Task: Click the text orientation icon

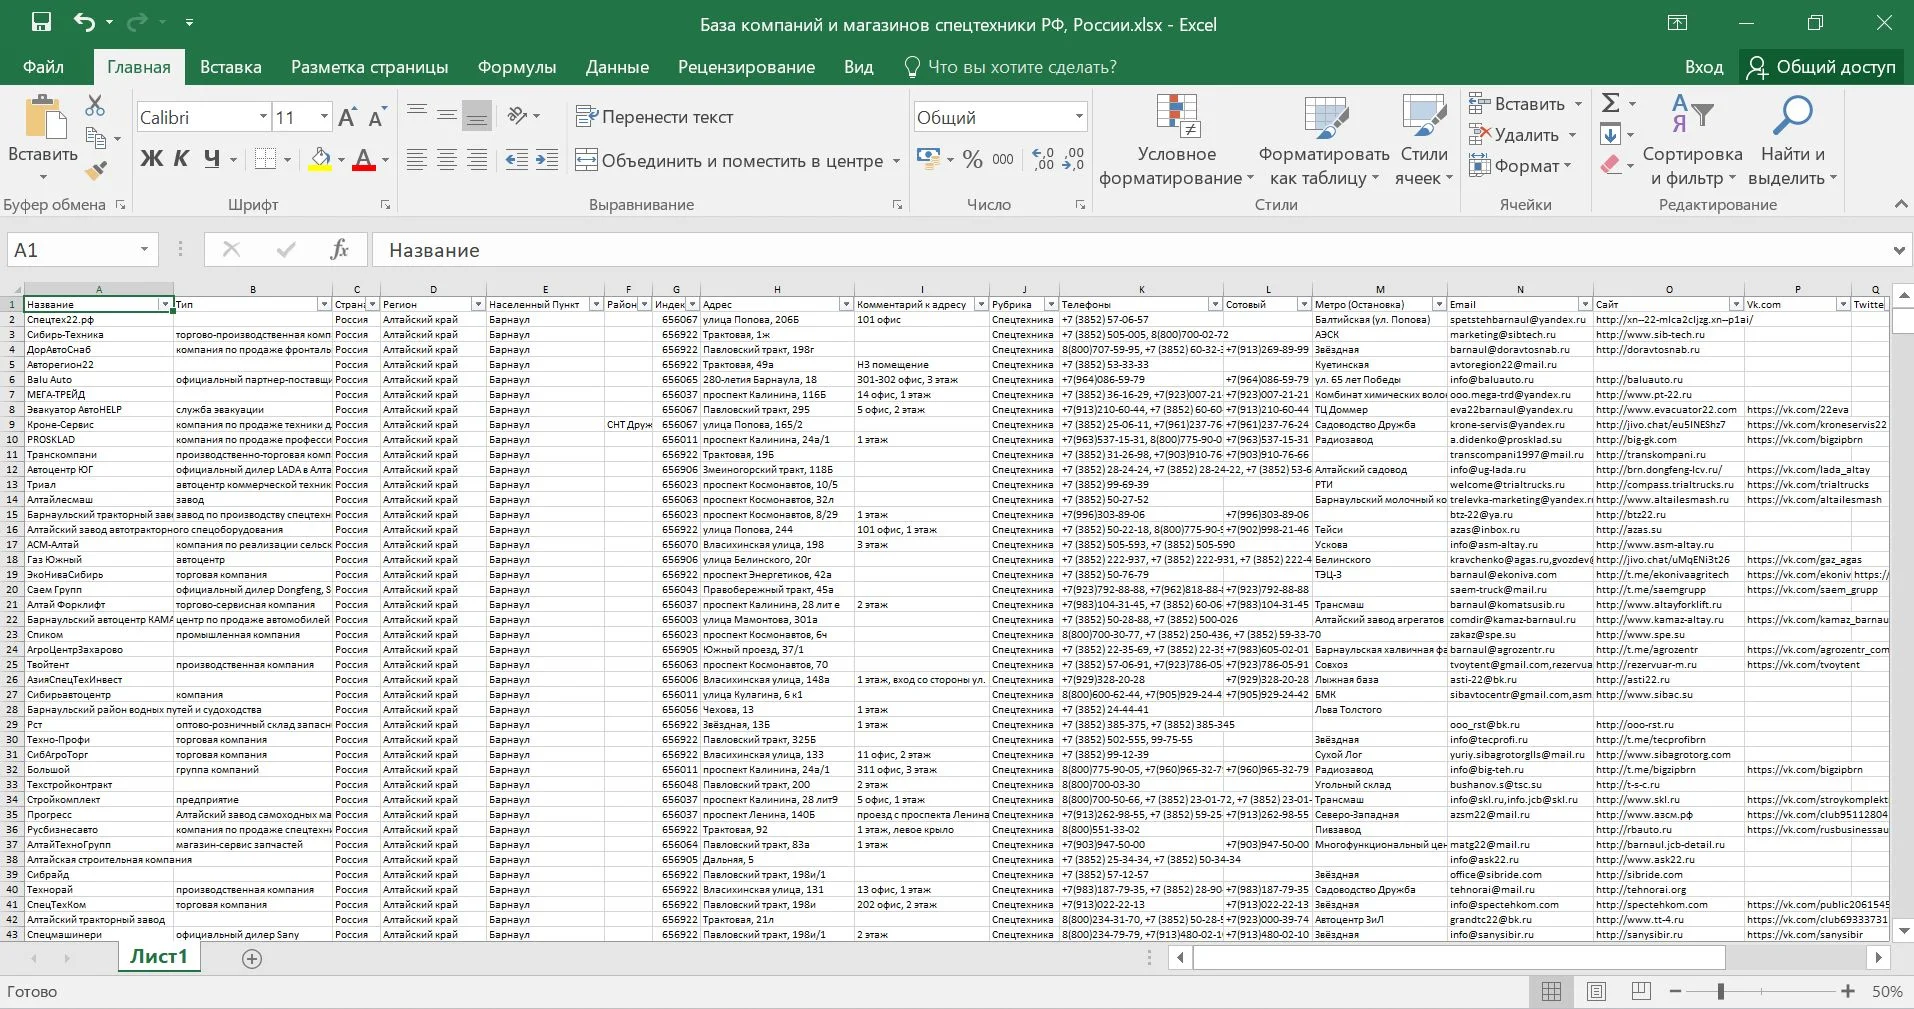Action: click(x=518, y=116)
